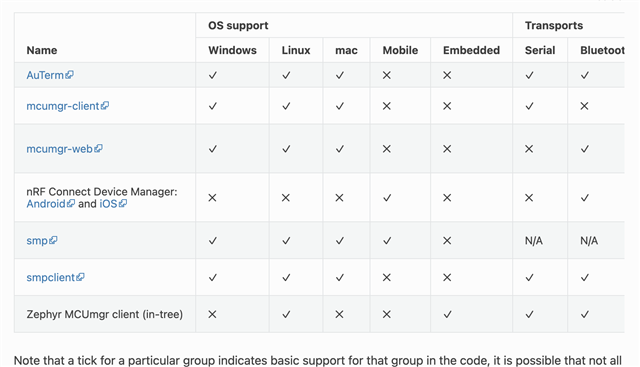Image resolution: width=640 pixels, height=367 pixels.
Task: Click the mcumgr-client Bluetooth cross mark
Action: (x=584, y=106)
